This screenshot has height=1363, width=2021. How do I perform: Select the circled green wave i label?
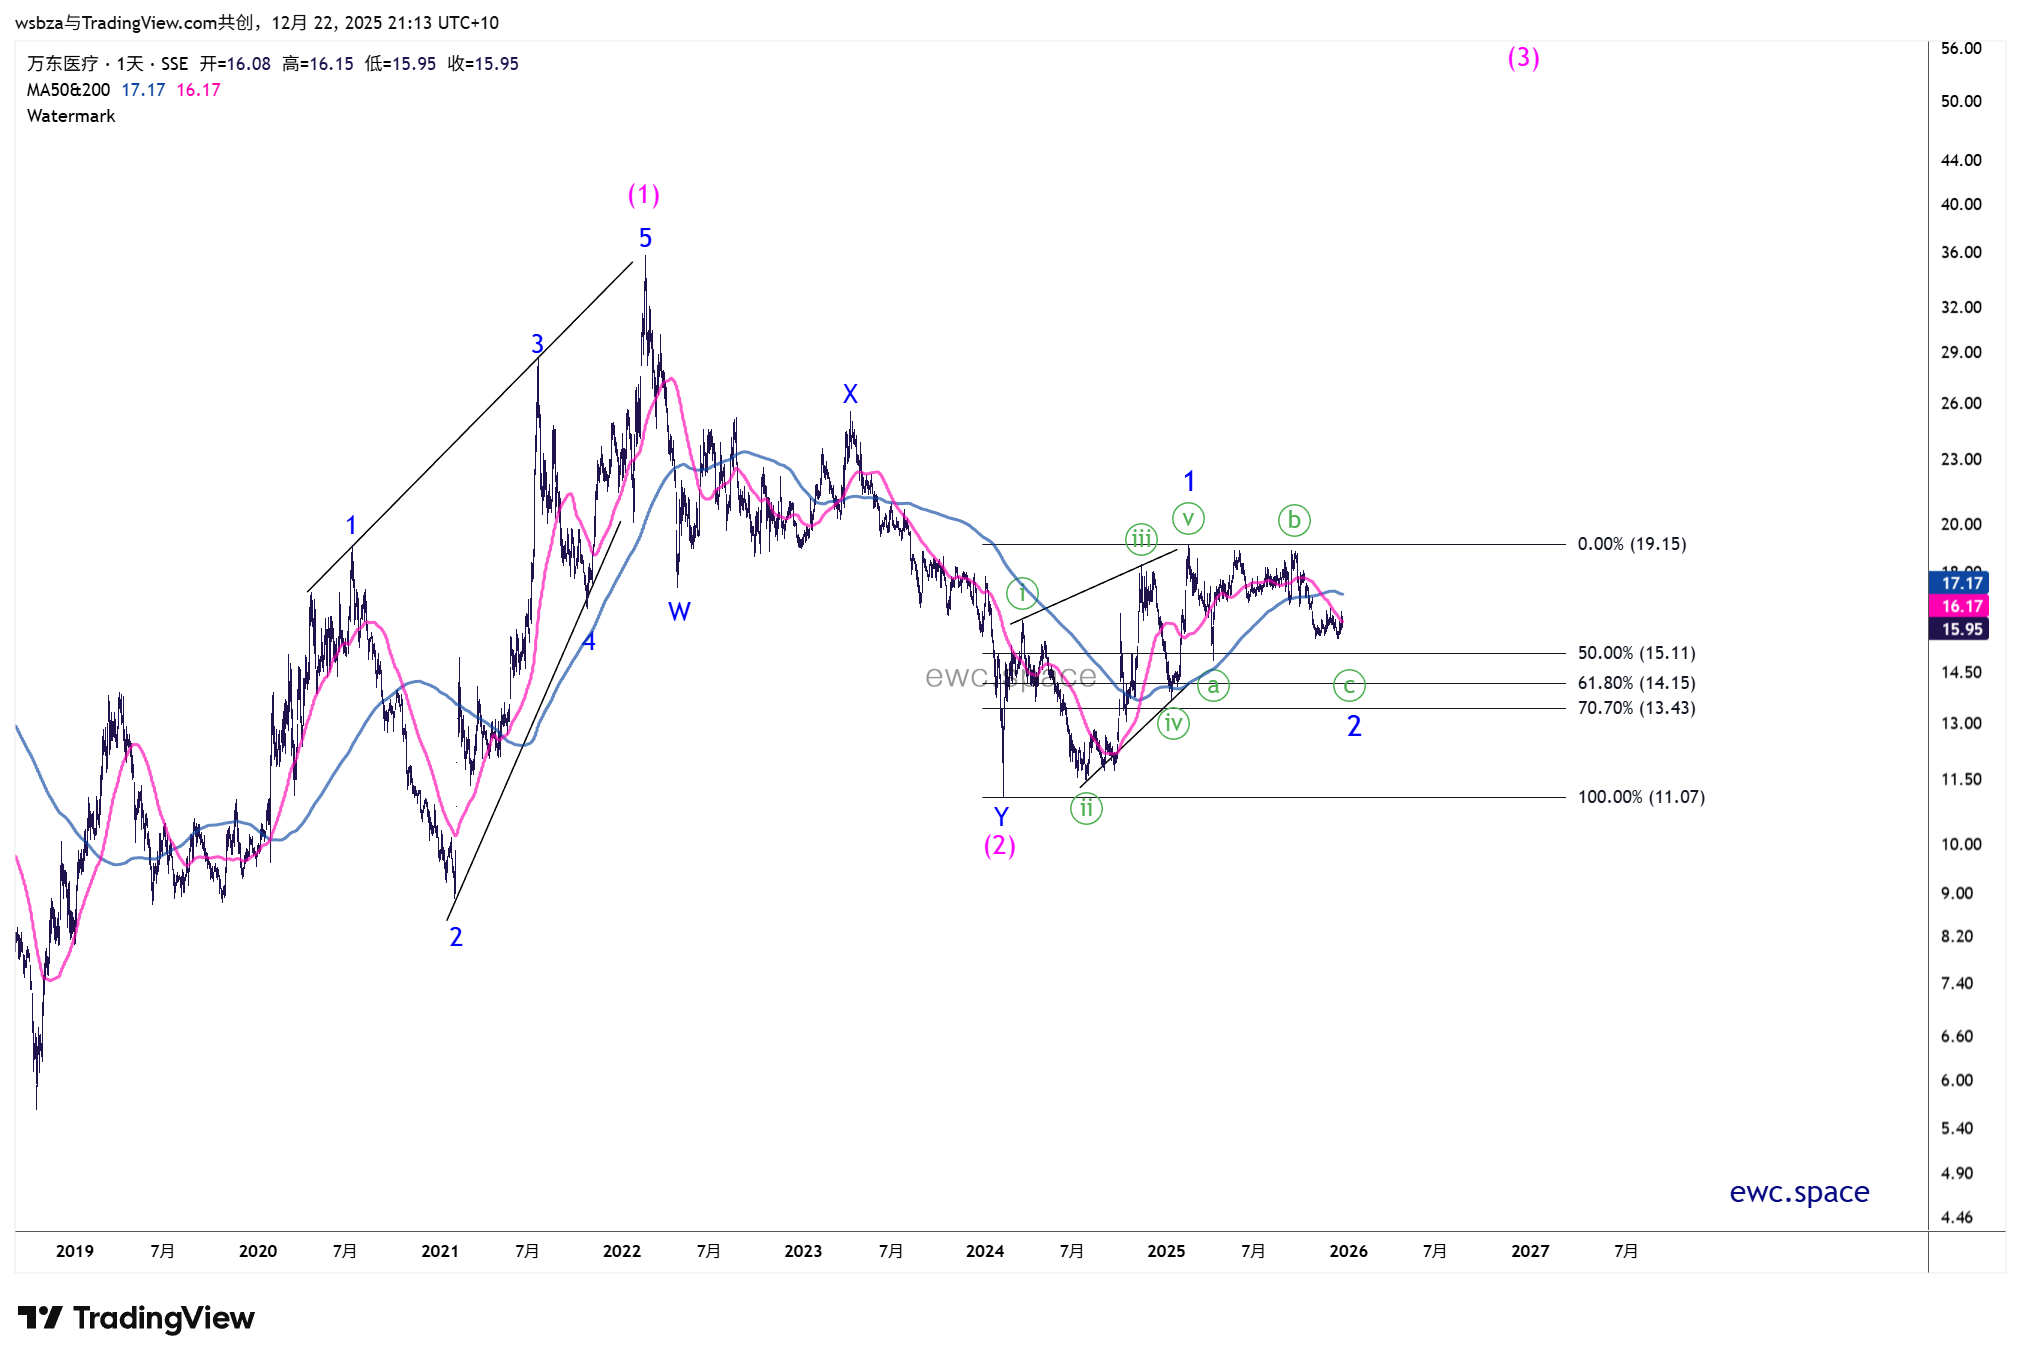tap(1022, 593)
